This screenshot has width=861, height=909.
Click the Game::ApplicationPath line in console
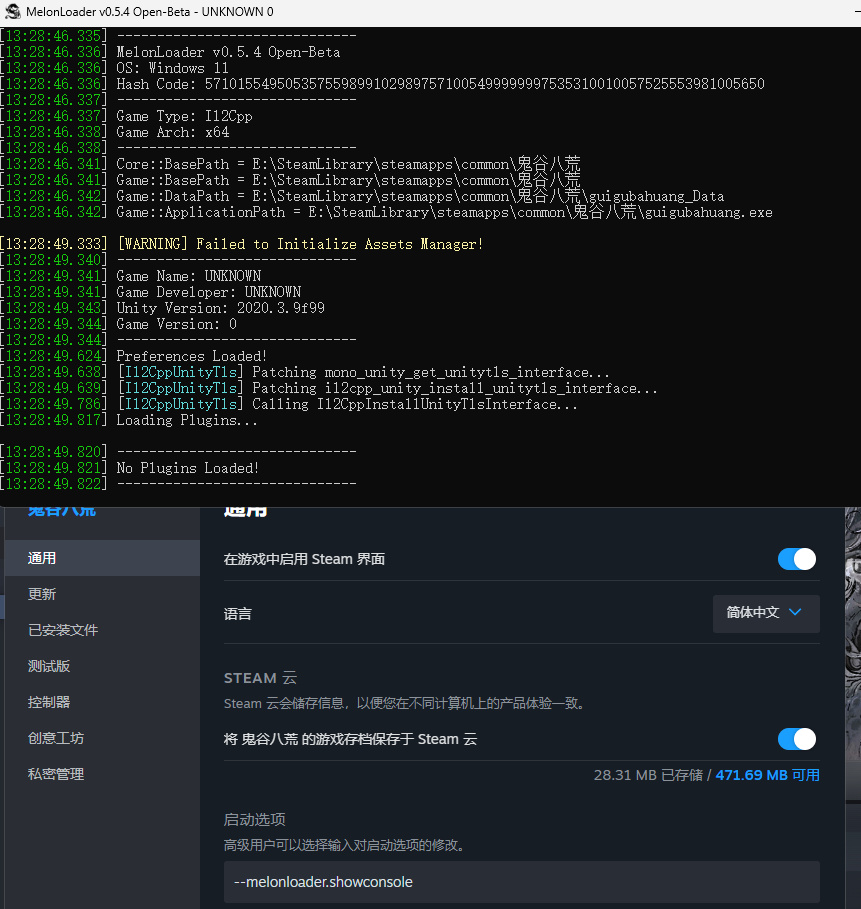(444, 212)
